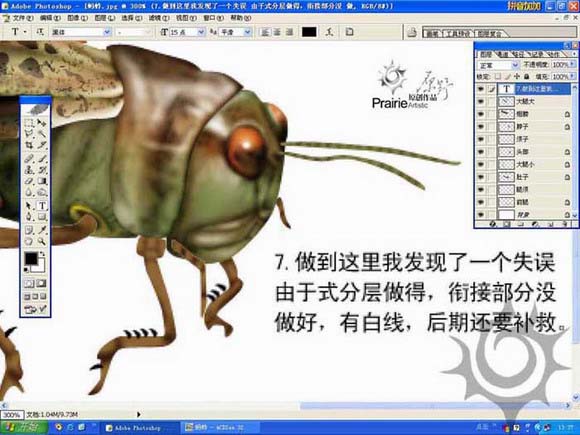
Task: Click the left align text icon
Action: pyautogui.click(x=265, y=32)
